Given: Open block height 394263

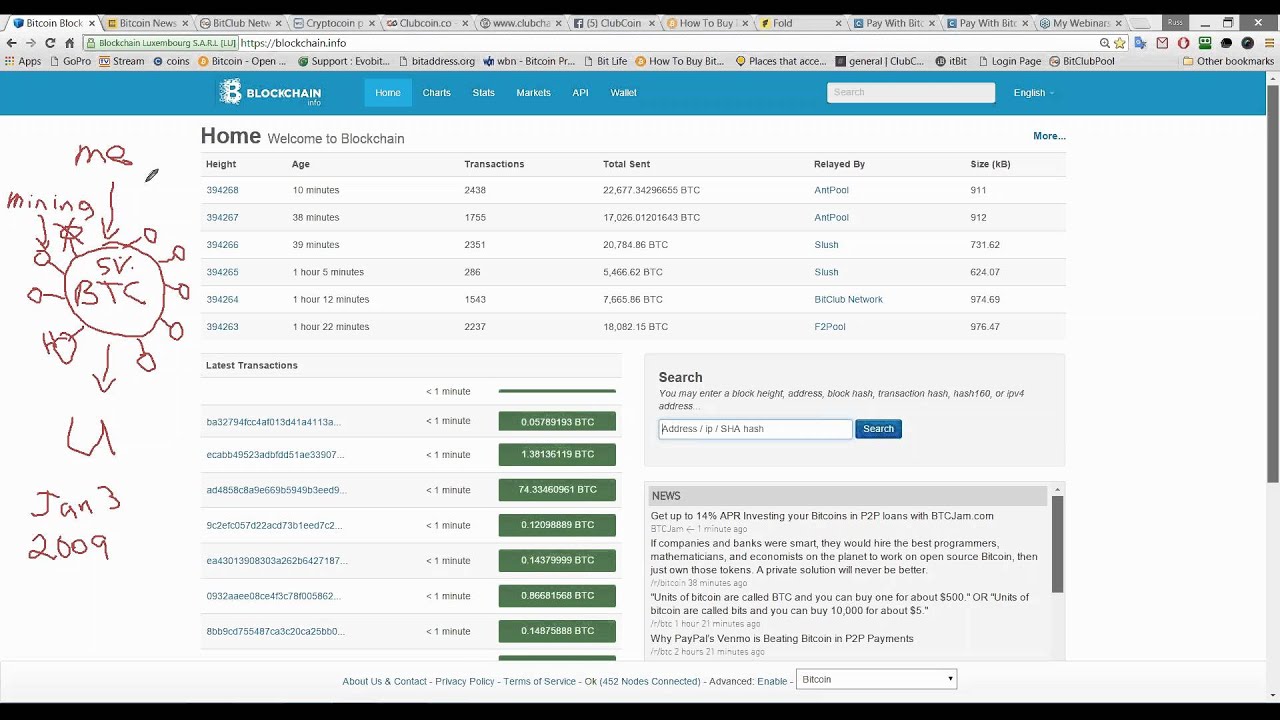Looking at the screenshot, I should click(222, 327).
